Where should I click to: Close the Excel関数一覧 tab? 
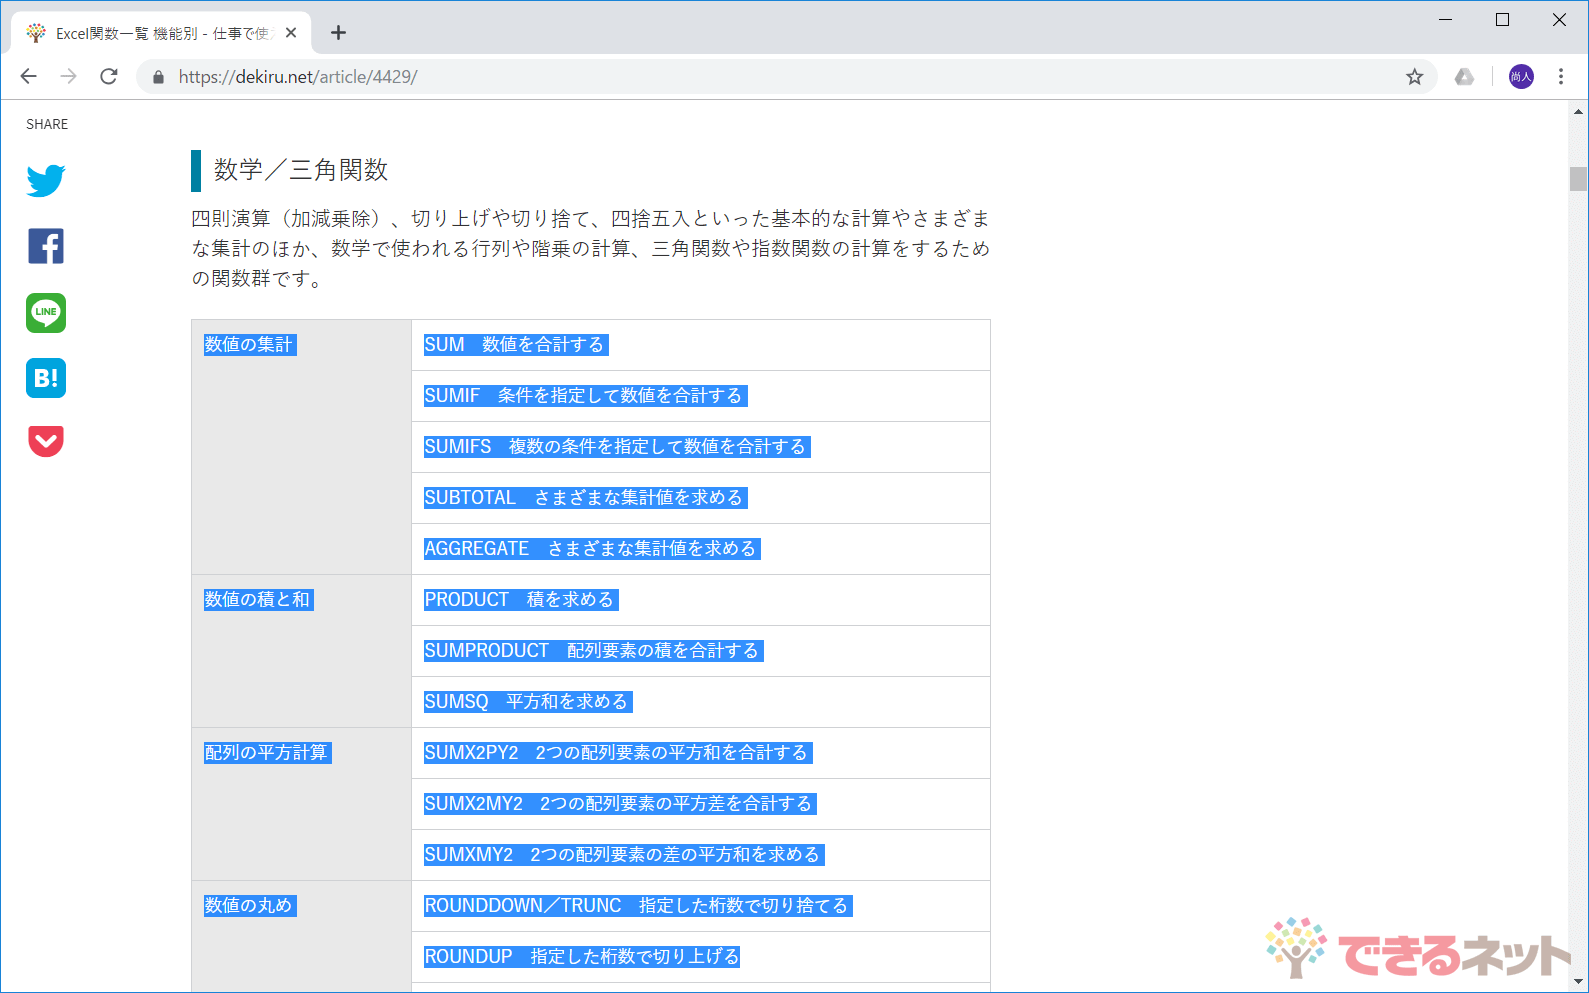[291, 33]
